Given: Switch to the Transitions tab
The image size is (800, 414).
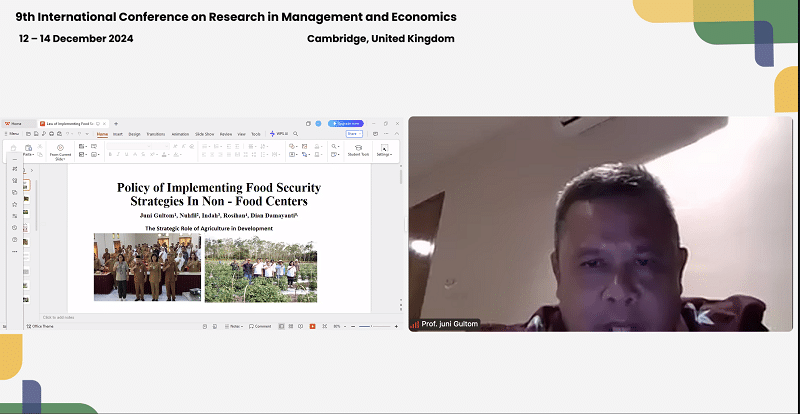Looking at the screenshot, I should [x=155, y=133].
